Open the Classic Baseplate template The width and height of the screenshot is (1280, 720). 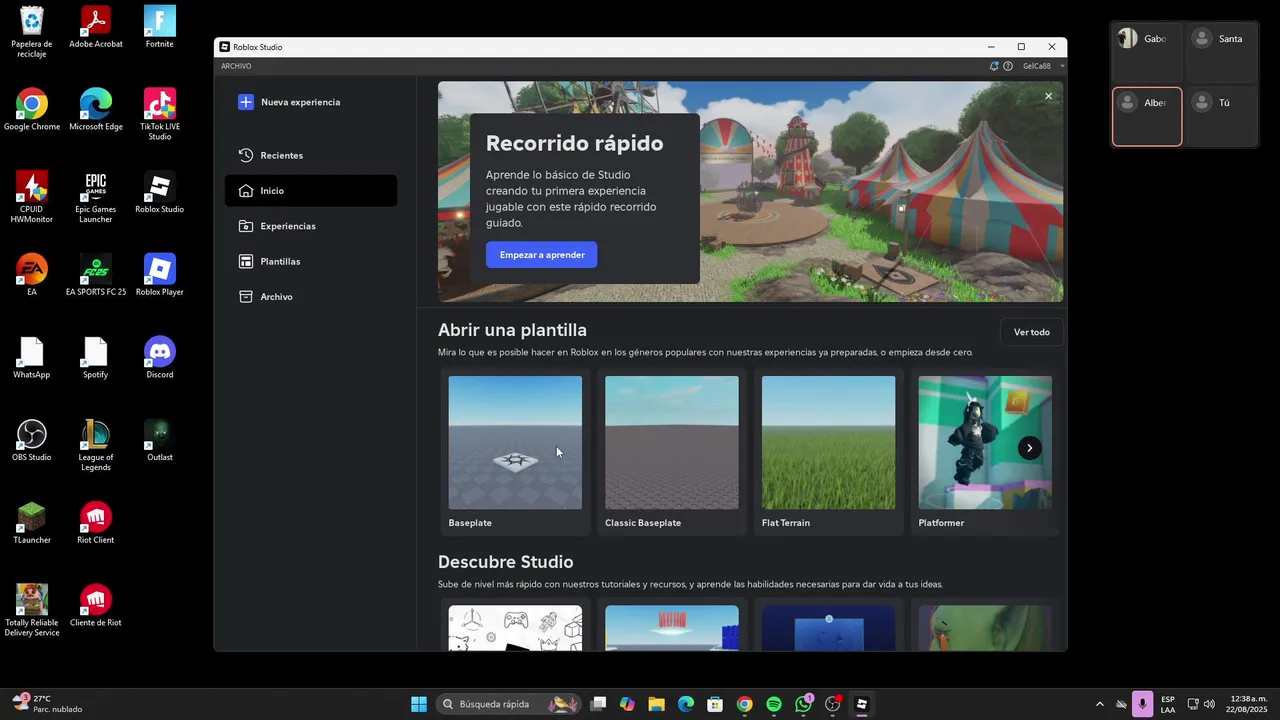pos(672,453)
